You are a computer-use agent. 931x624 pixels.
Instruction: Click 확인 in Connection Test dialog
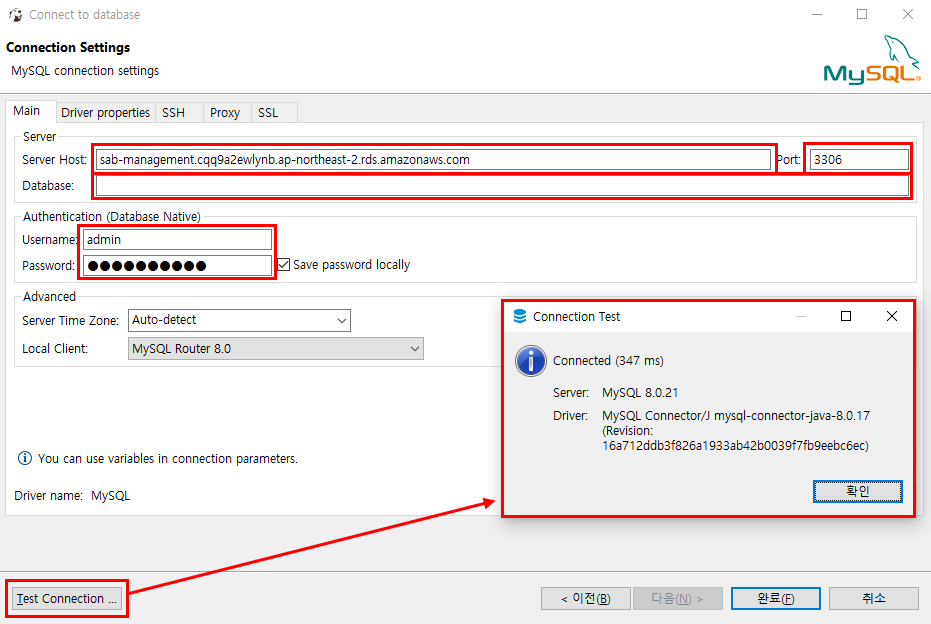point(857,492)
